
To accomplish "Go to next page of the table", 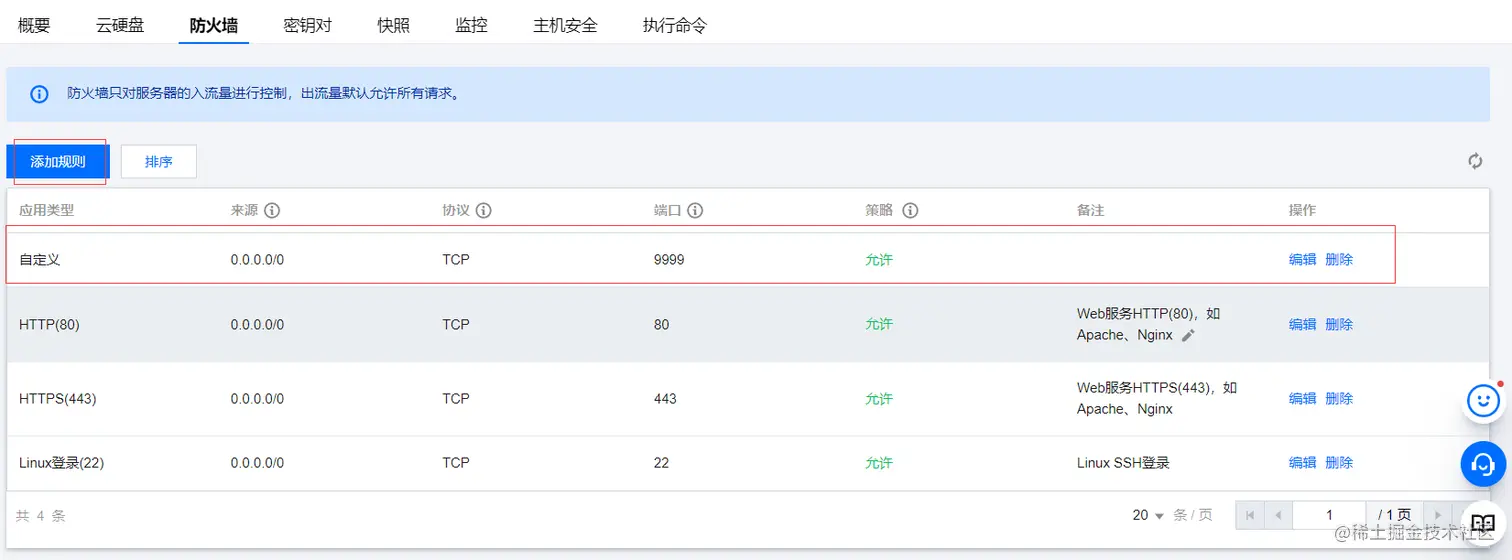I will [1438, 515].
